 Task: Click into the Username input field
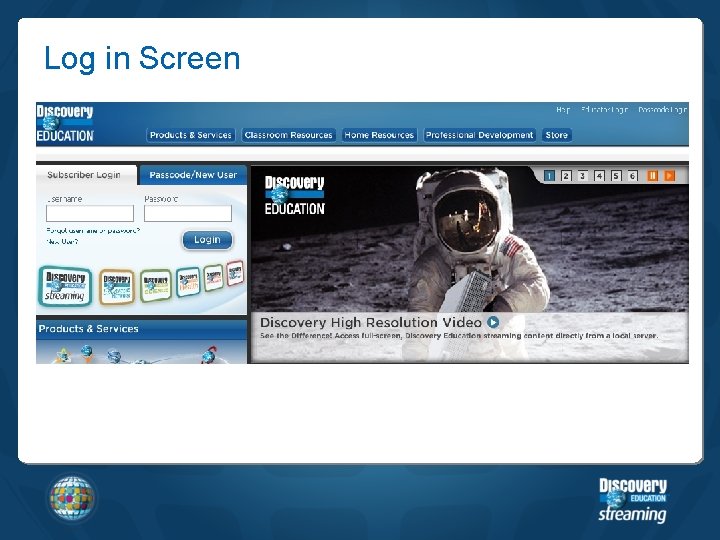(90, 214)
